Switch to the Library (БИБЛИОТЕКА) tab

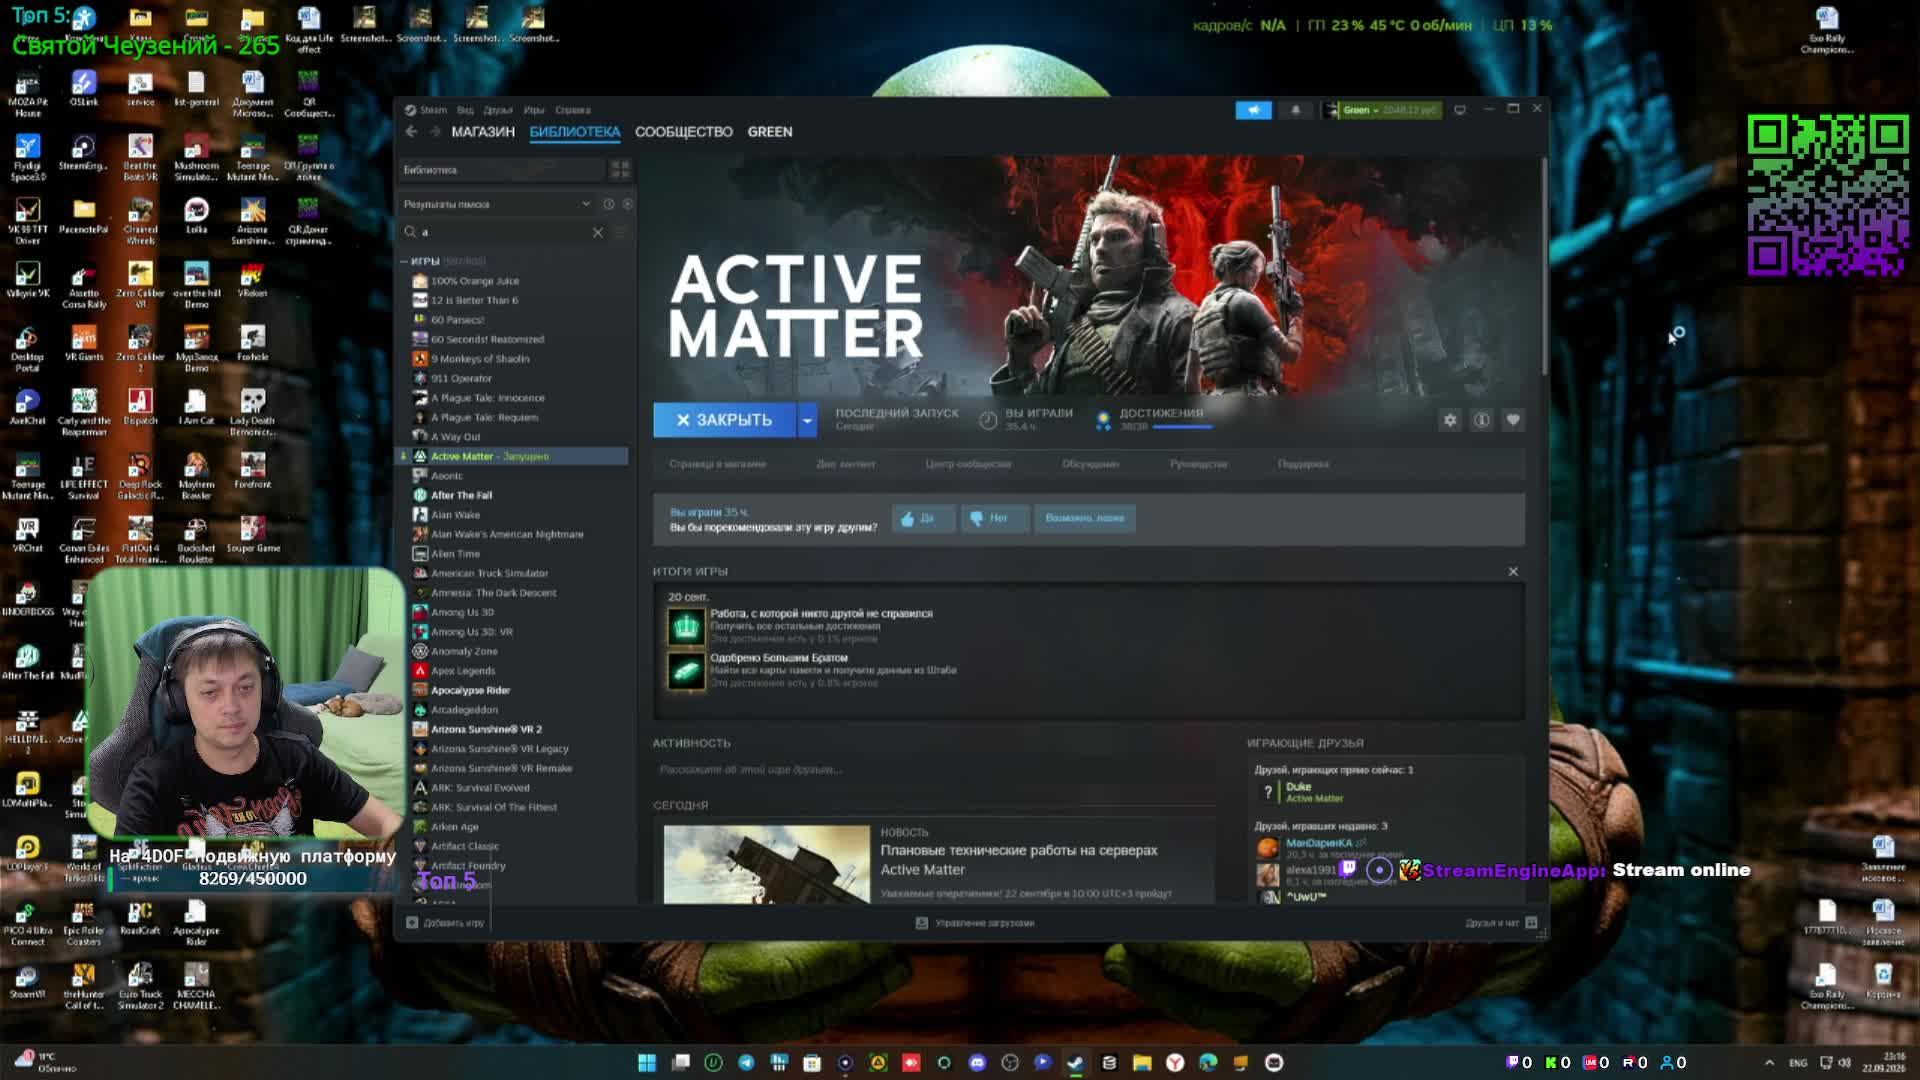pyautogui.click(x=575, y=132)
